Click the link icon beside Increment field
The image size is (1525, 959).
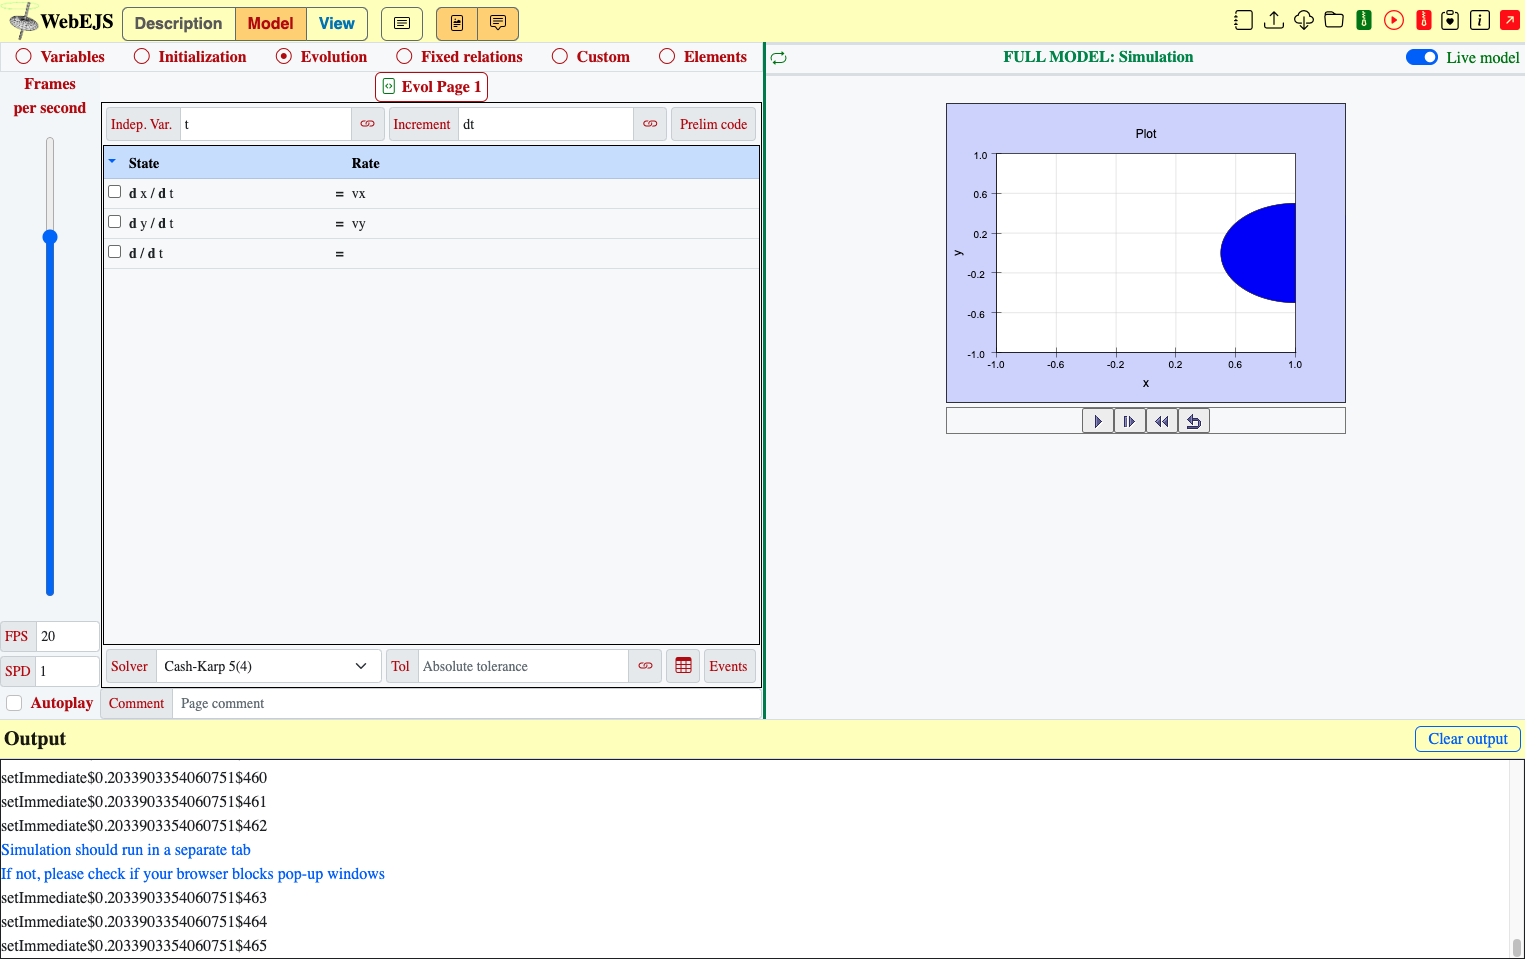pyautogui.click(x=650, y=124)
